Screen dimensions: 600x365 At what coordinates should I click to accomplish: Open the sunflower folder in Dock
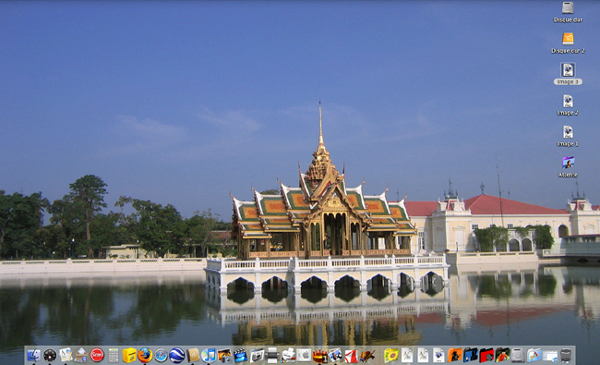(x=391, y=355)
